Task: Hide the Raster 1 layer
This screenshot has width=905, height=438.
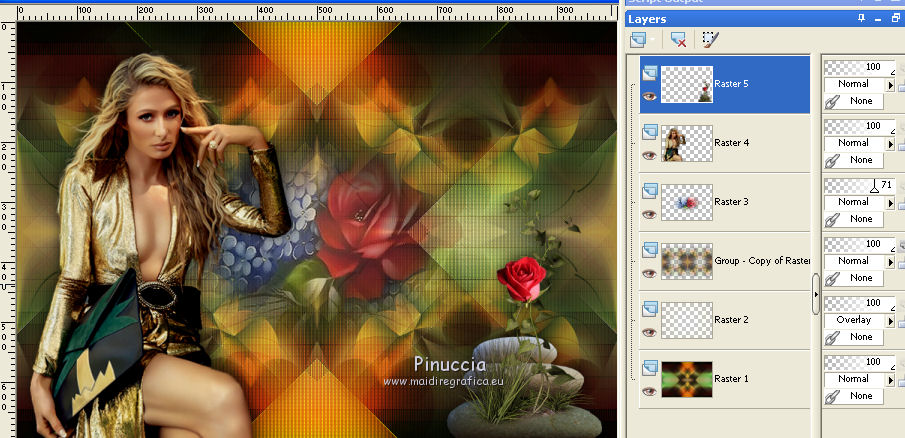Action: [x=649, y=391]
